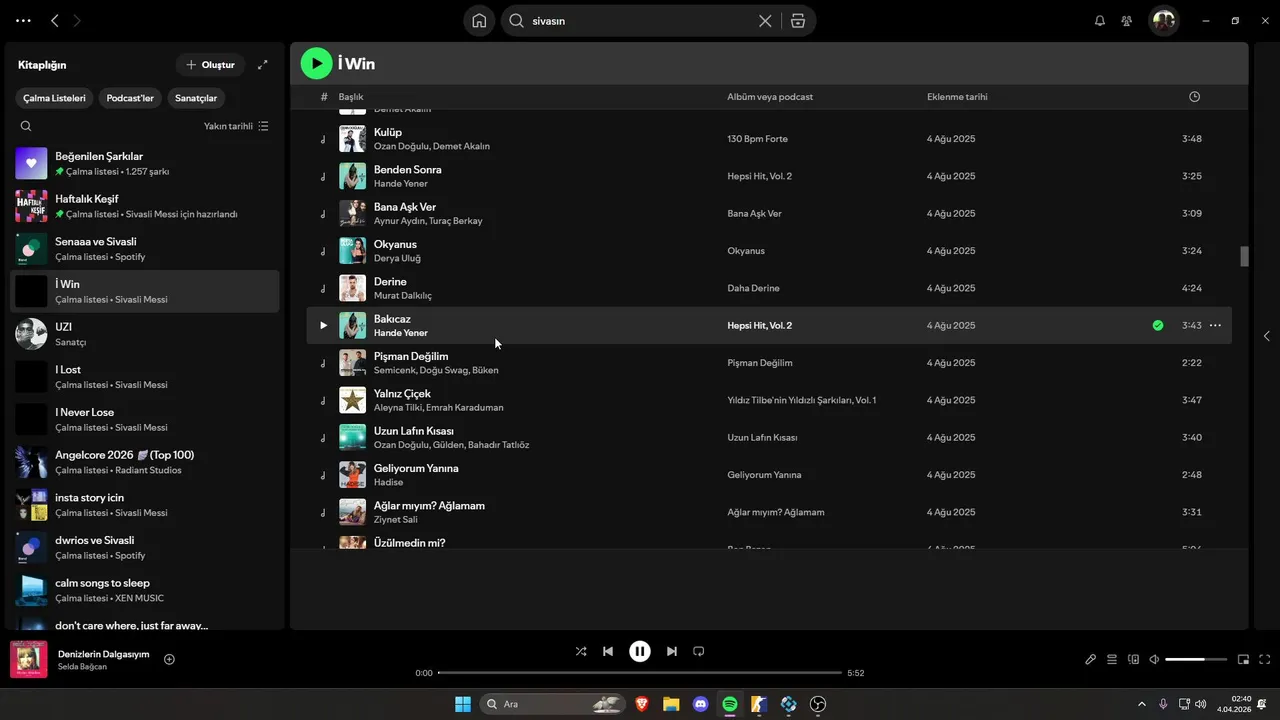Click the song progress bar

pos(640,673)
